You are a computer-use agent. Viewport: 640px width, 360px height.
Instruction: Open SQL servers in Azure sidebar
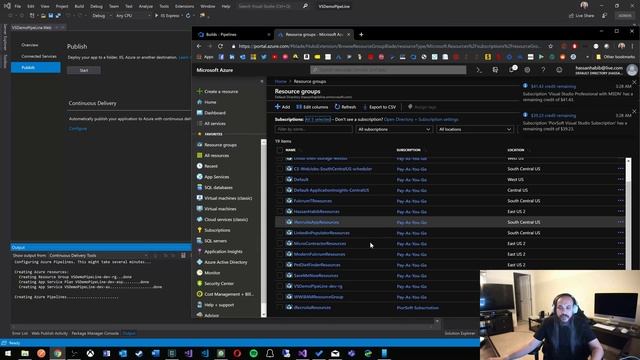tap(211, 241)
